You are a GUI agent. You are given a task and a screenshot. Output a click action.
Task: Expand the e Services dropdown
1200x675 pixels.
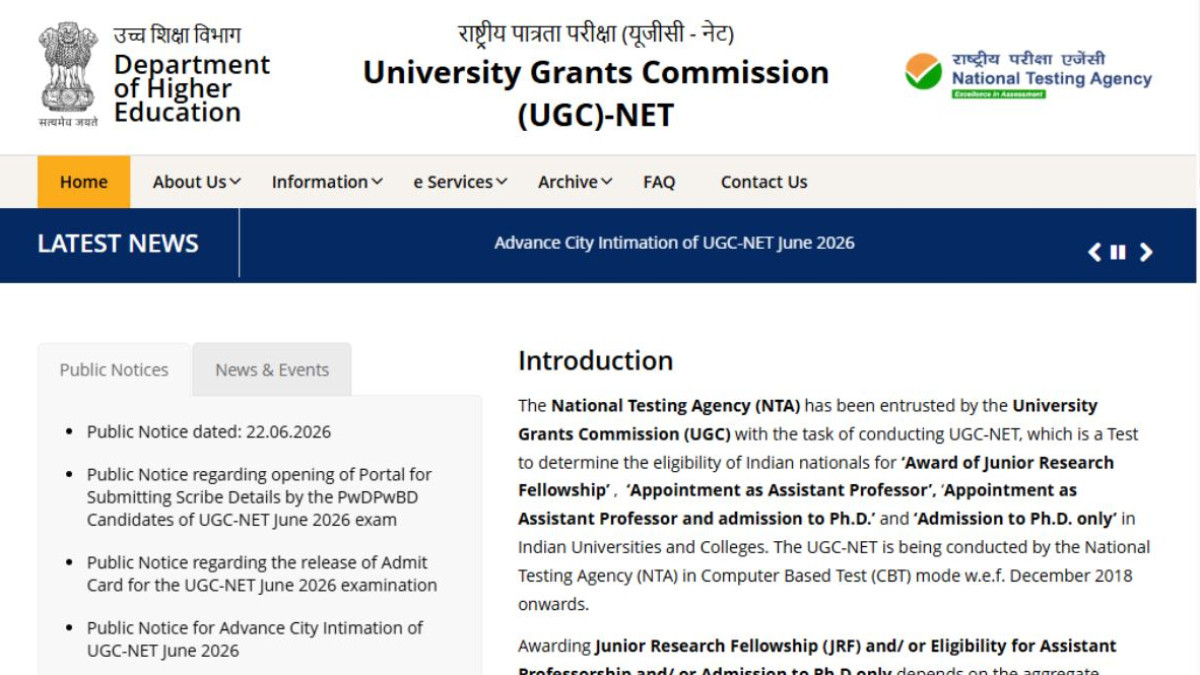coord(460,182)
